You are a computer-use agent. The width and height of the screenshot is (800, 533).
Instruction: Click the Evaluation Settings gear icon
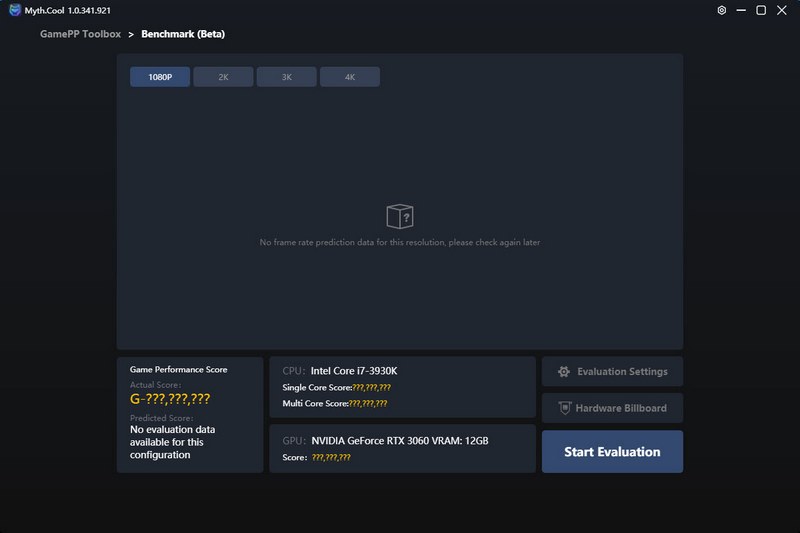(x=564, y=372)
